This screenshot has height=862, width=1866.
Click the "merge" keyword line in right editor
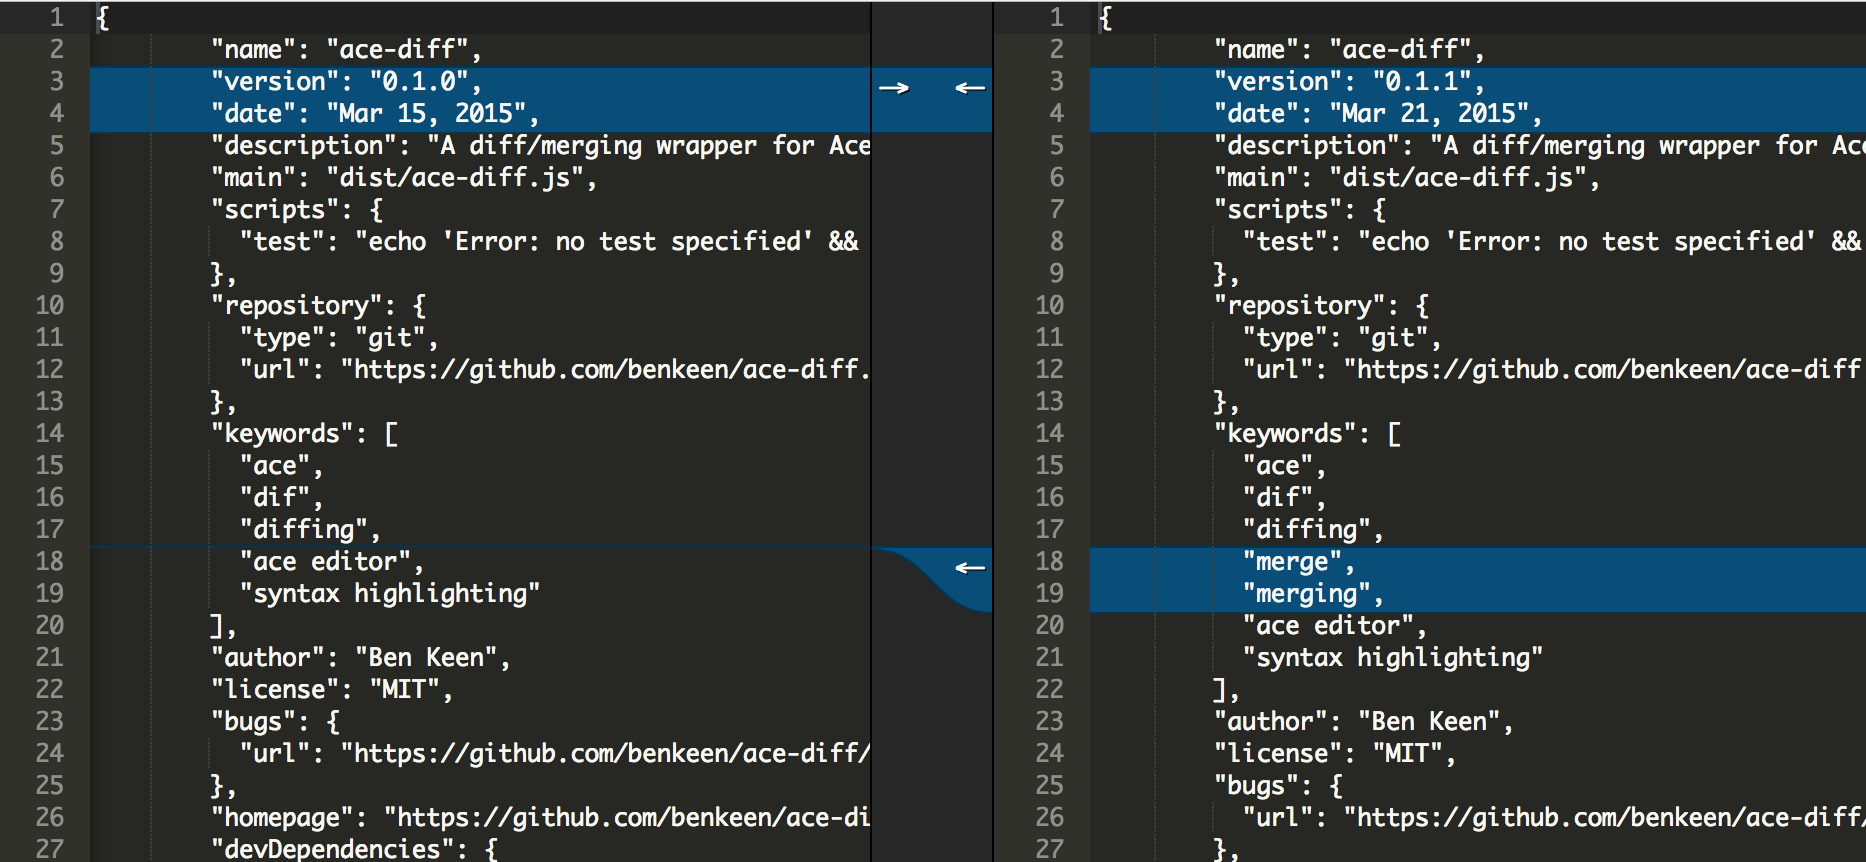pos(1299,562)
